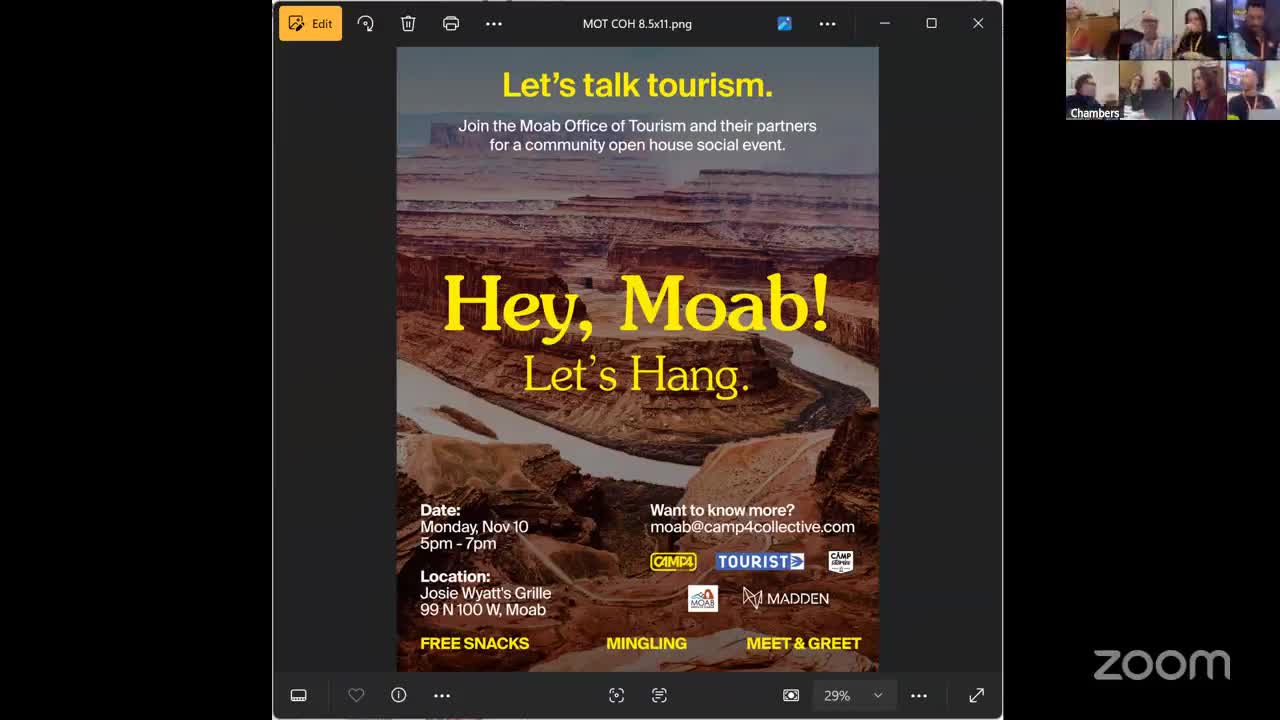
Task: Print the current image
Action: click(451, 23)
